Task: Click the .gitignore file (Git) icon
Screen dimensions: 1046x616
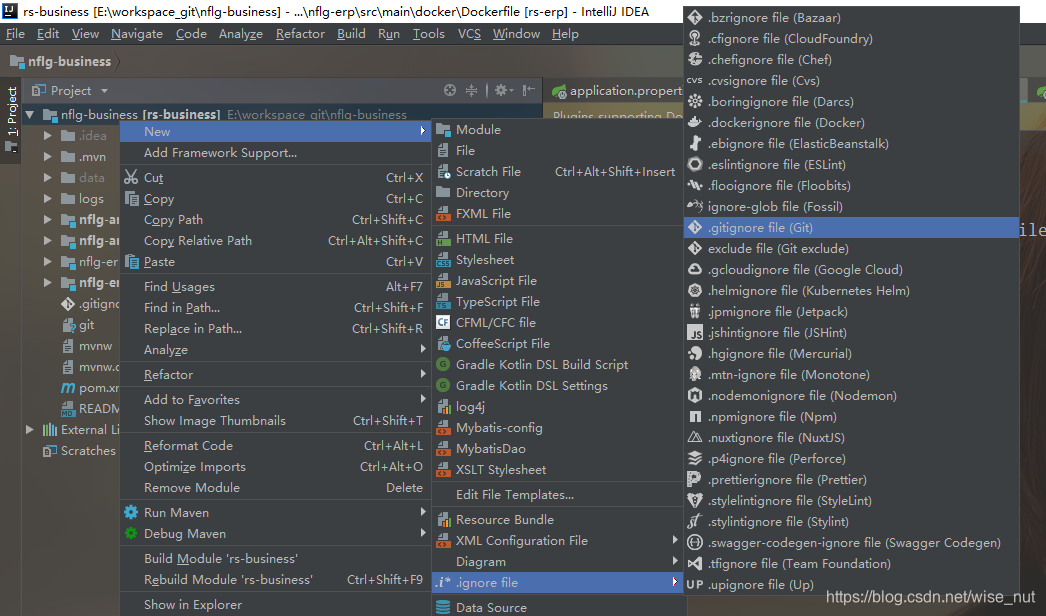Action: click(x=695, y=228)
